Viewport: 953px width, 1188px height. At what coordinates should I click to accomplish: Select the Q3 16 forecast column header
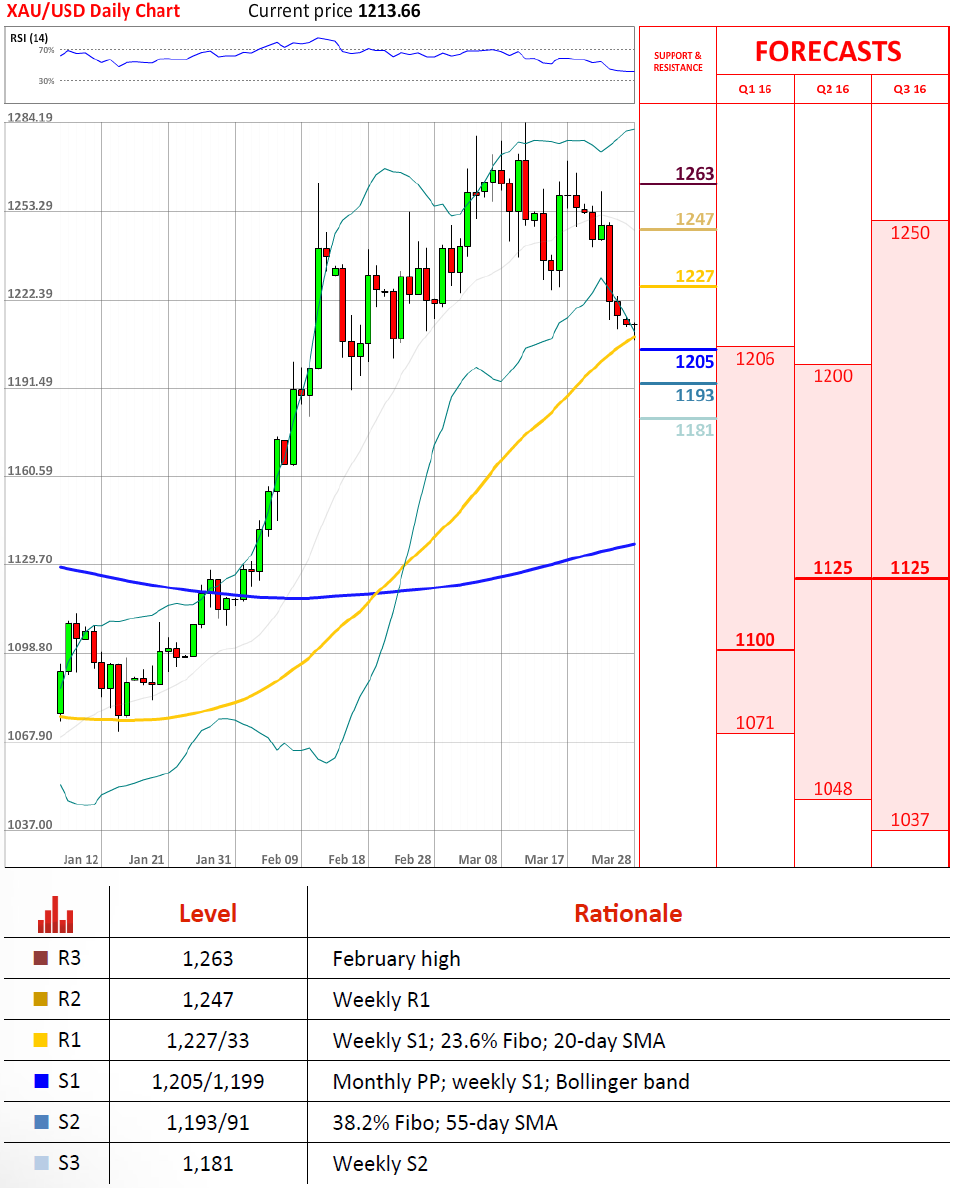910,89
